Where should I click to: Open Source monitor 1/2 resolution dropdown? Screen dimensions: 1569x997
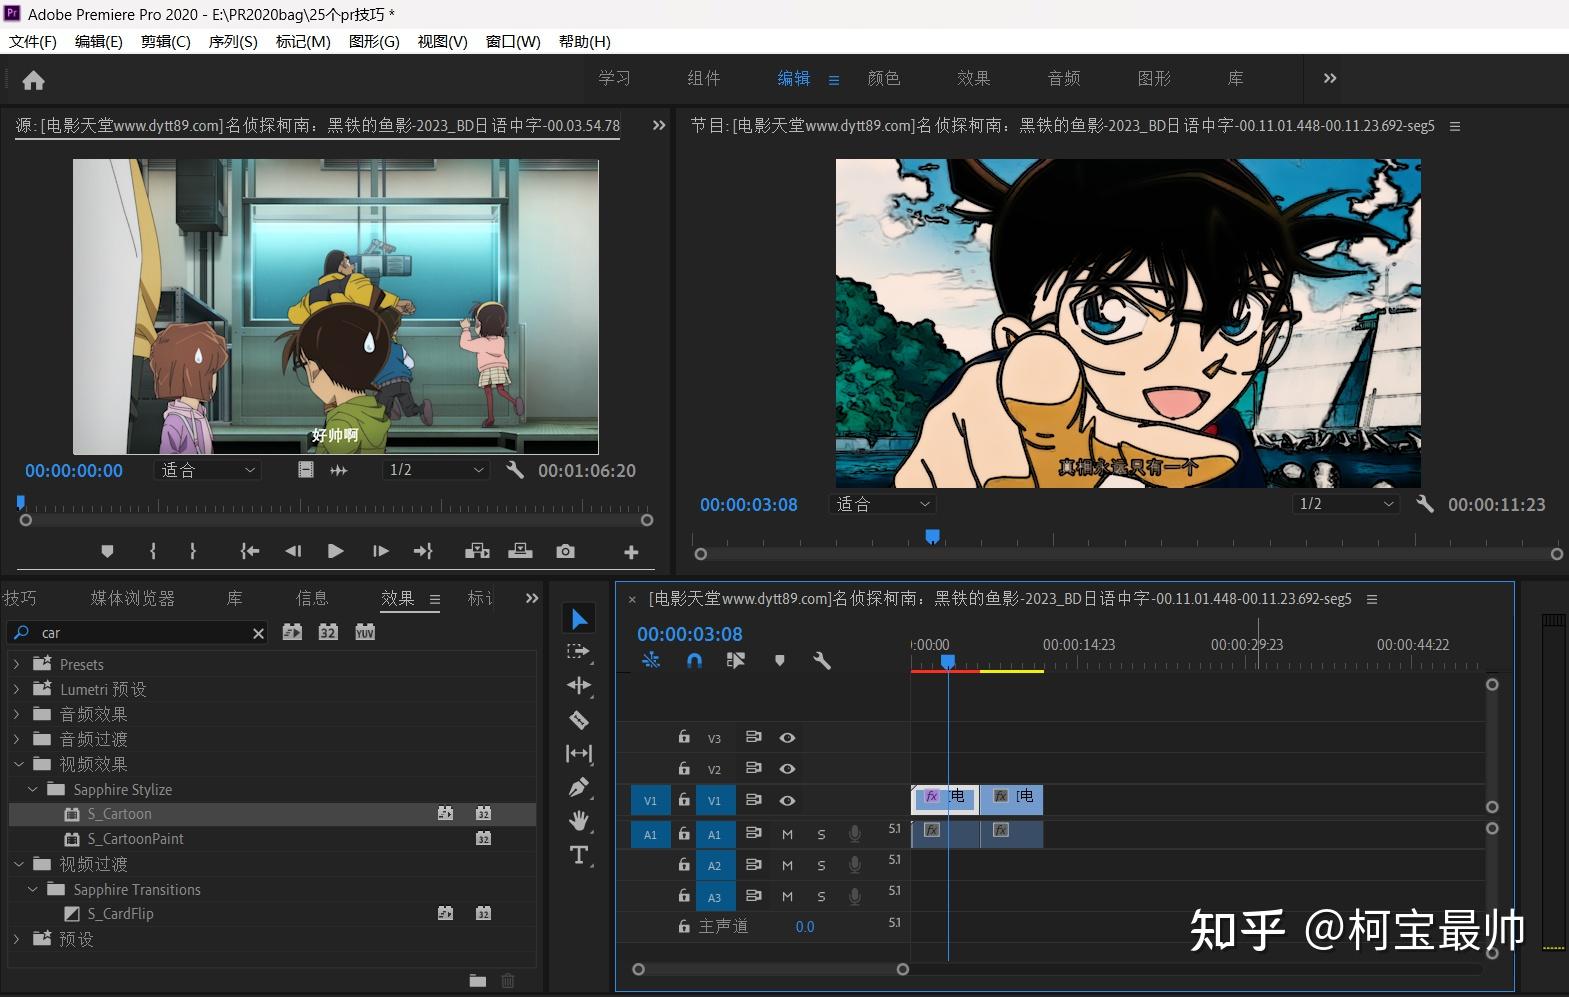coord(436,470)
